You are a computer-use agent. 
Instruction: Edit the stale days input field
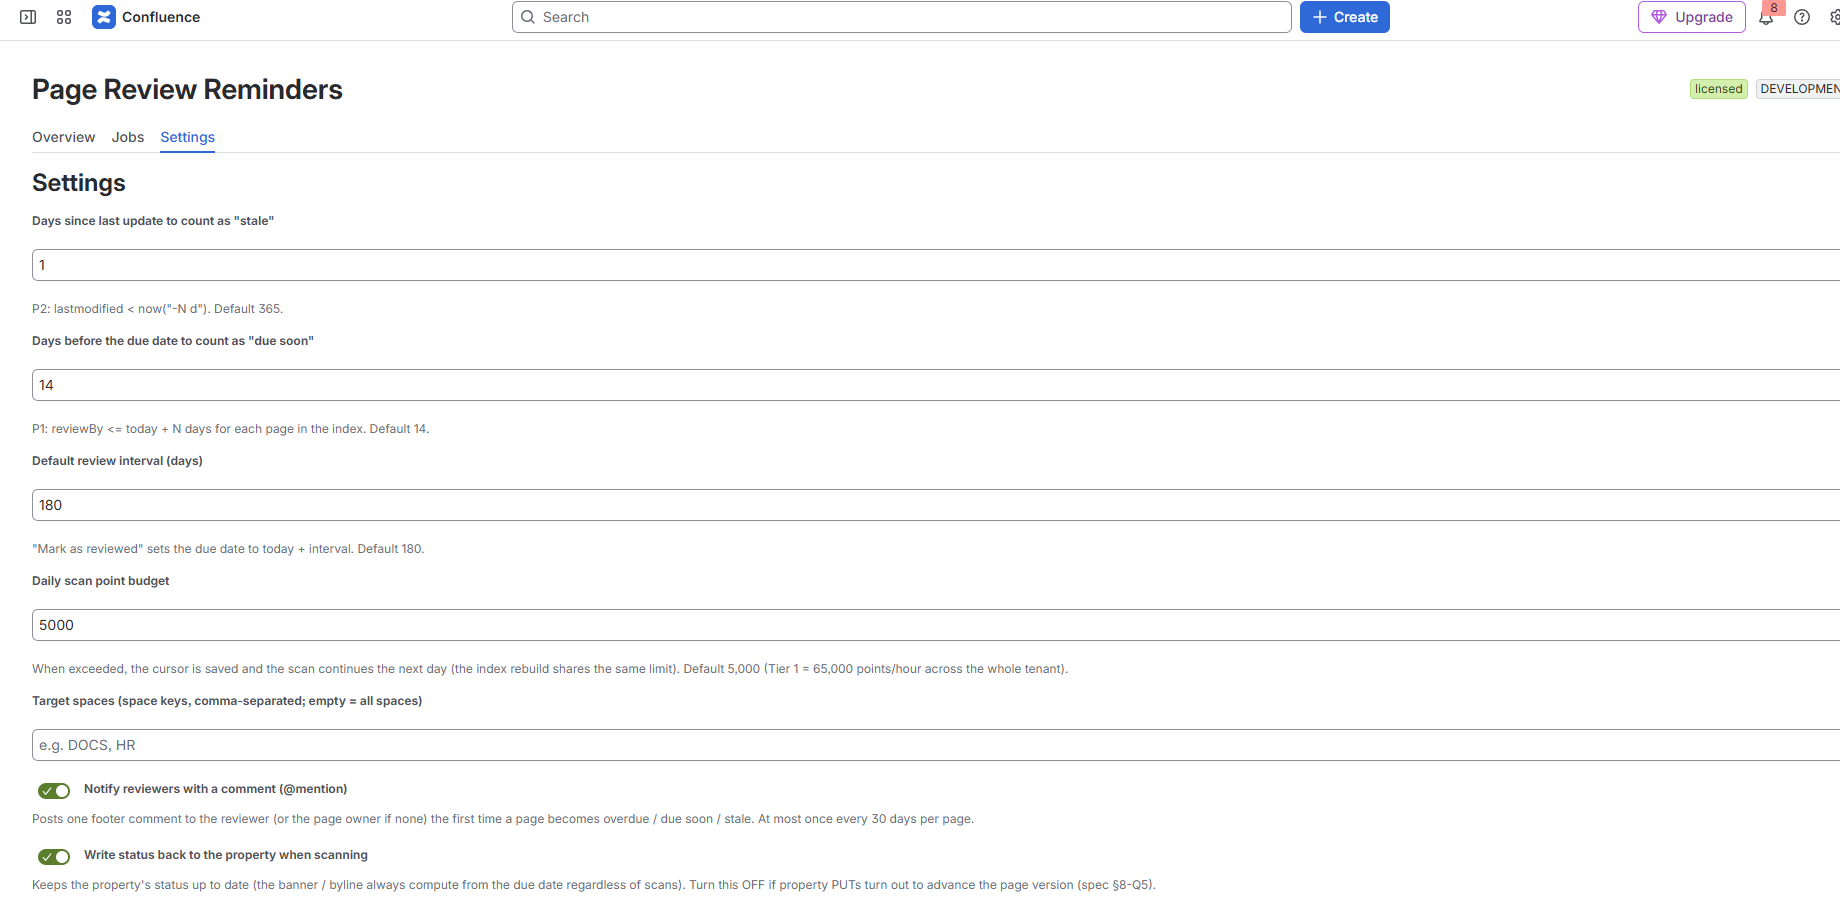pyautogui.click(x=936, y=265)
